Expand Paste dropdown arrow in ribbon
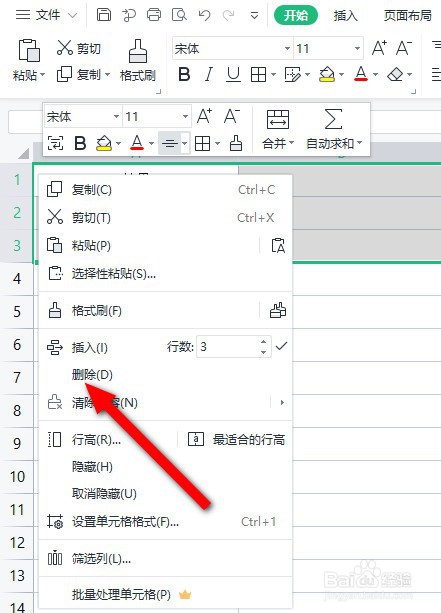The image size is (441, 613). click(x=43, y=75)
